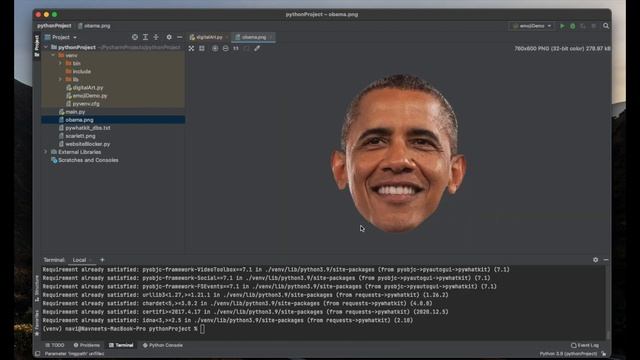Click terminal command prompt input
The height and width of the screenshot is (360, 640).
click(202, 329)
